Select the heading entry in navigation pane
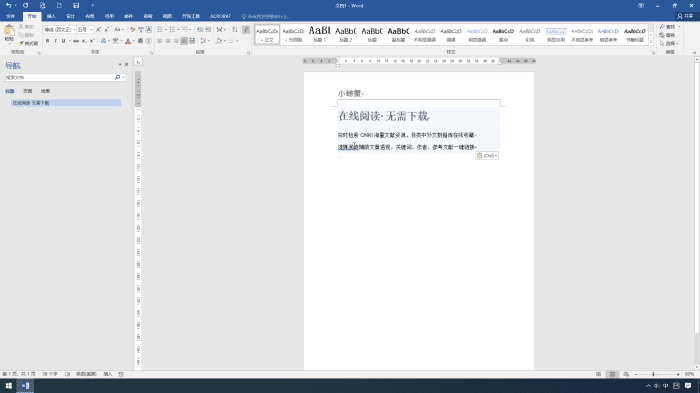This screenshot has height=393, width=700. 66,103
